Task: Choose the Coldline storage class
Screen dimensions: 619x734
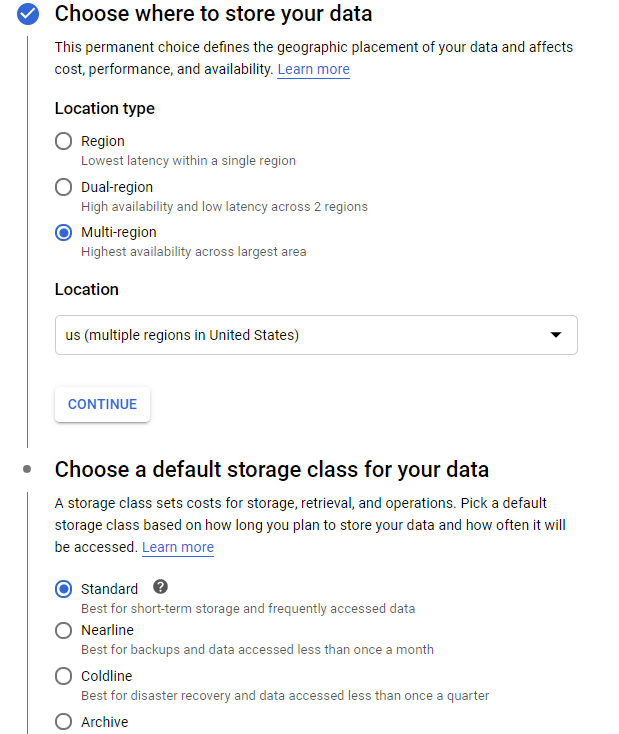Action: point(64,676)
